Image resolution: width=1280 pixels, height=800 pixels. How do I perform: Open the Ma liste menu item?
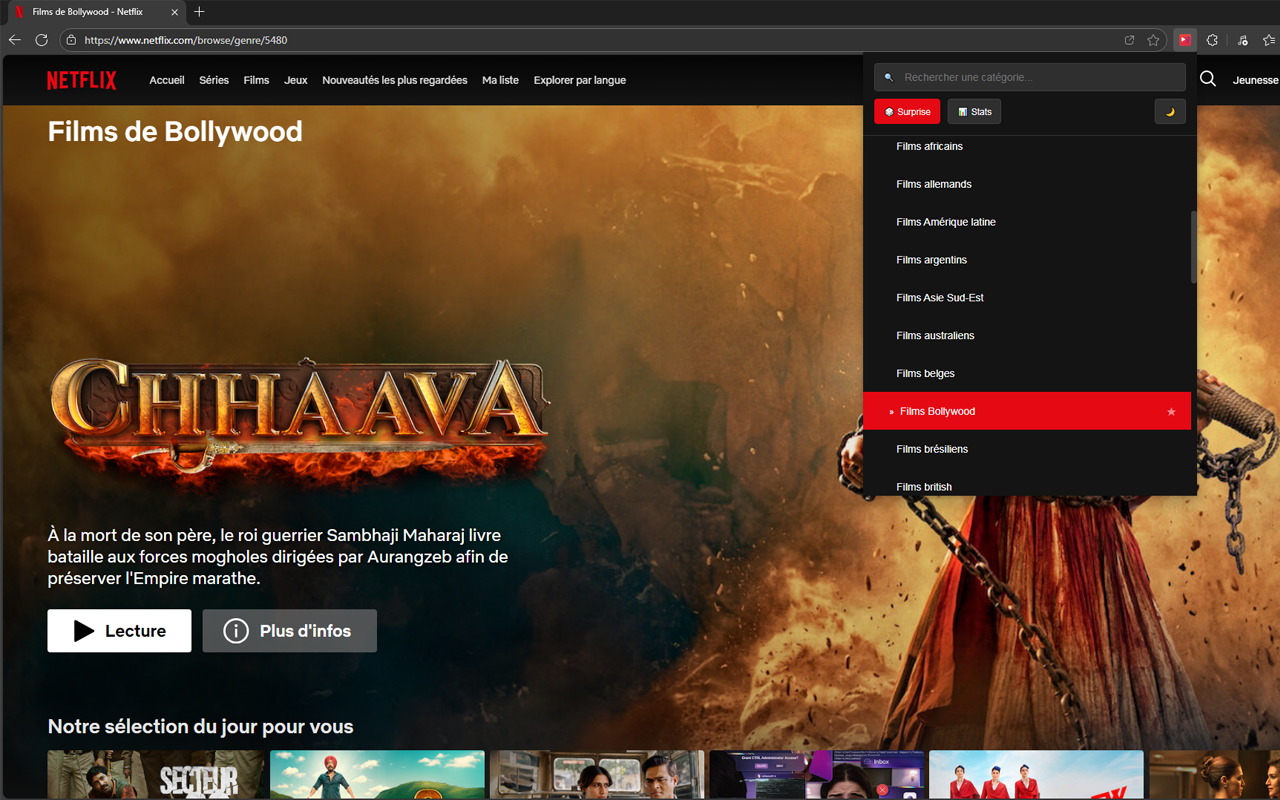(x=500, y=80)
